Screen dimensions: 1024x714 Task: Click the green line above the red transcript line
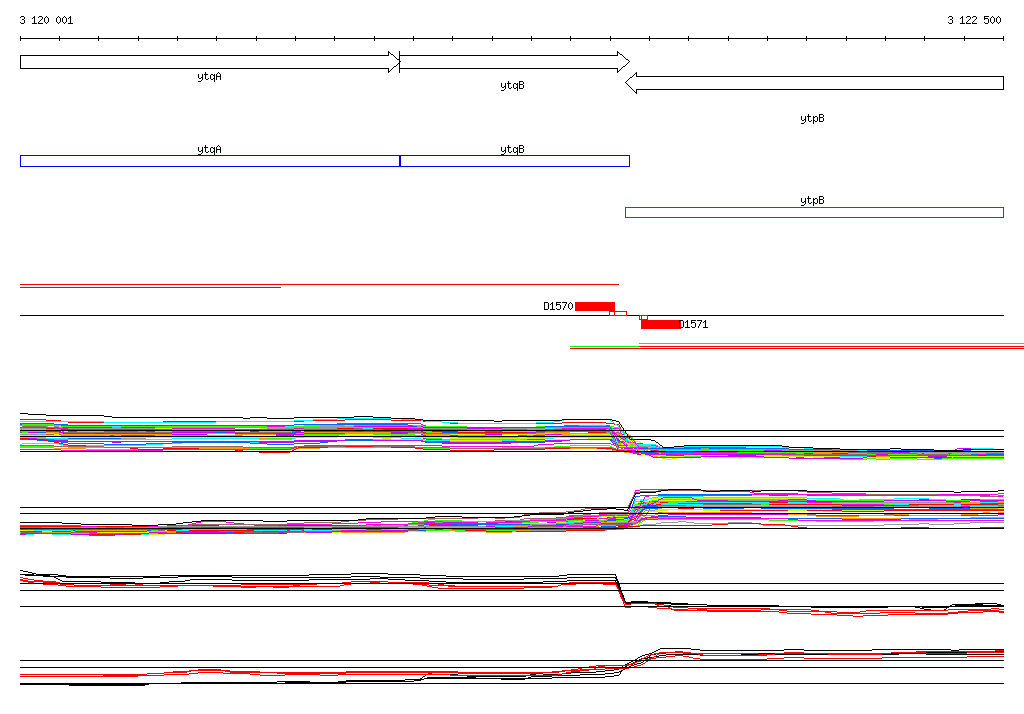click(831, 344)
